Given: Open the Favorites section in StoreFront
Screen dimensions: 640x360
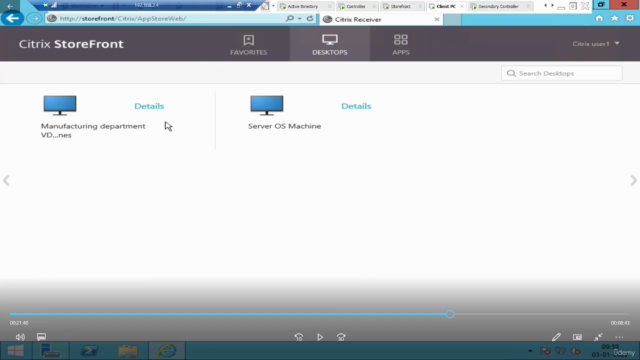Looking at the screenshot, I should 248,44.
